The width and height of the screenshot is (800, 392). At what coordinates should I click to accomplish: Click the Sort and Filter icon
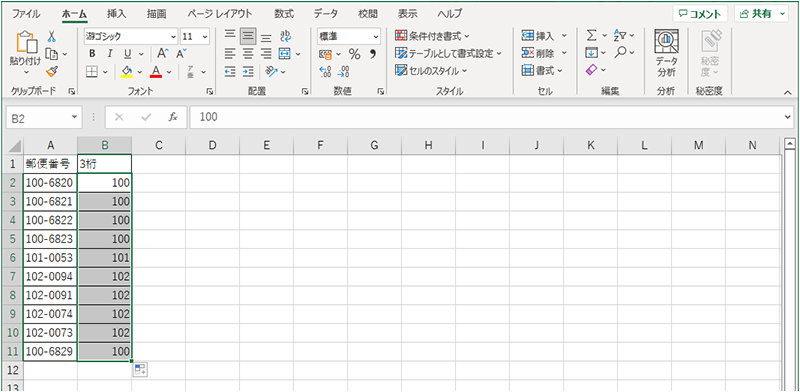click(620, 36)
